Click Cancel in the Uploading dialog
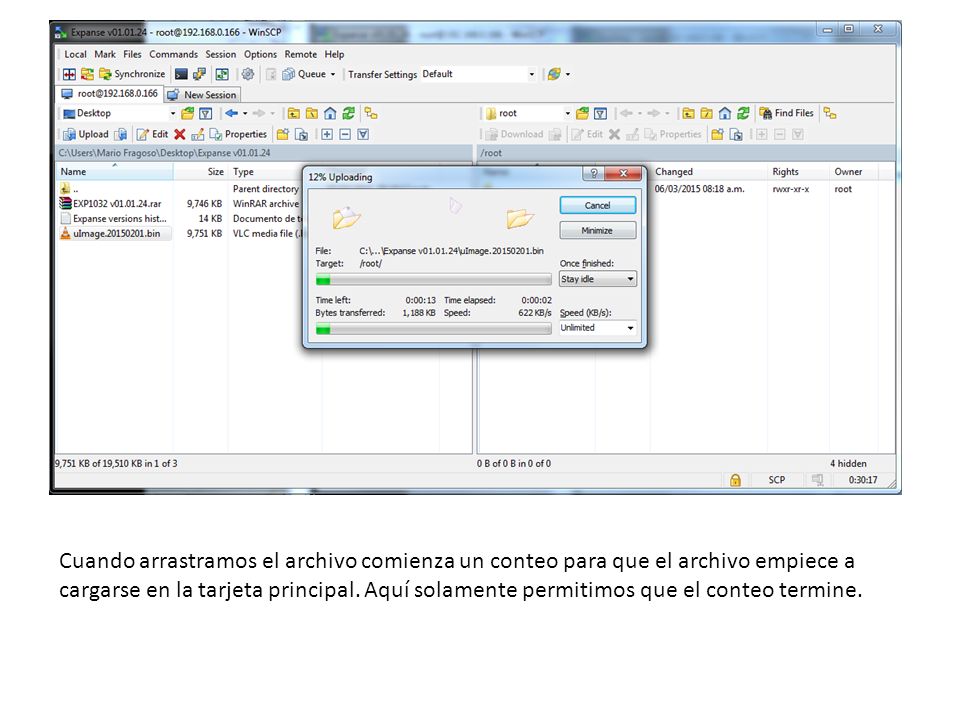Viewport: 960px width, 720px height. click(598, 205)
